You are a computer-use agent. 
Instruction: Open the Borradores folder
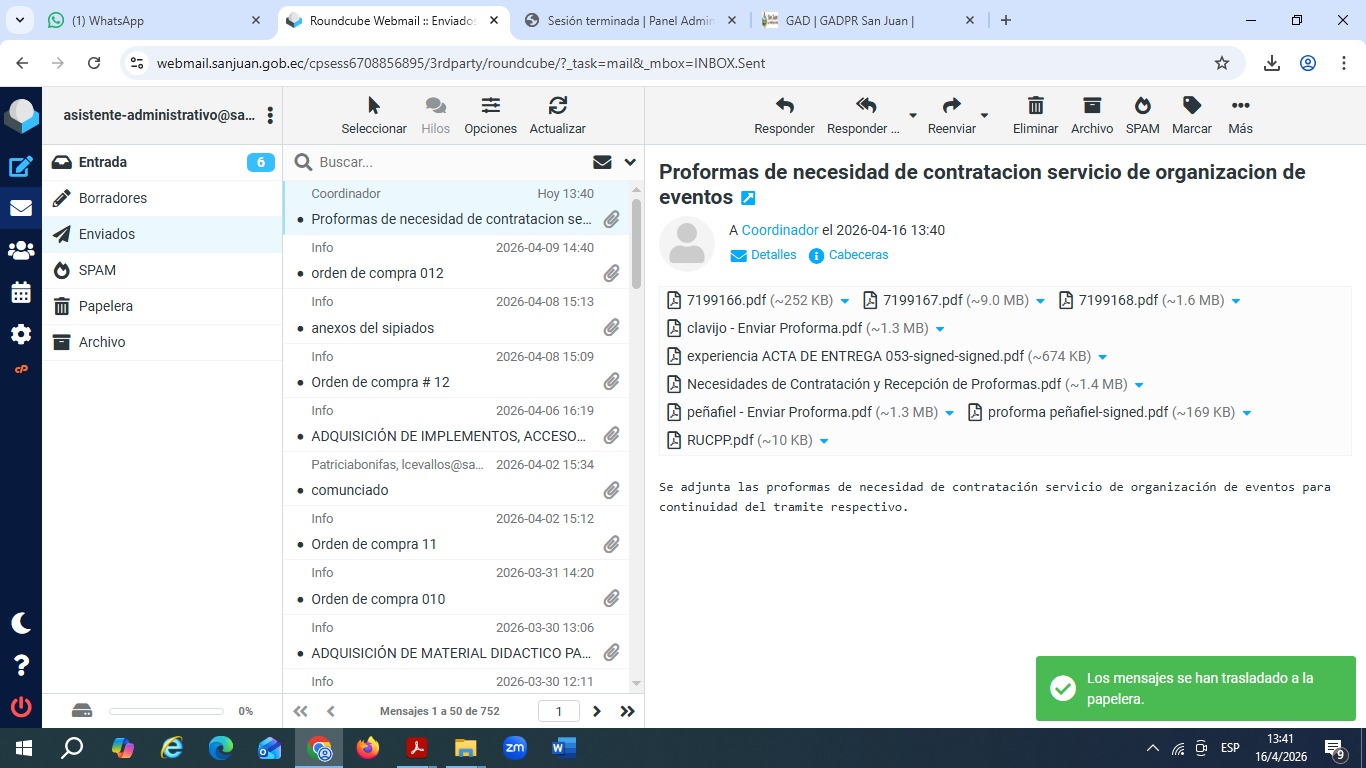(x=113, y=198)
